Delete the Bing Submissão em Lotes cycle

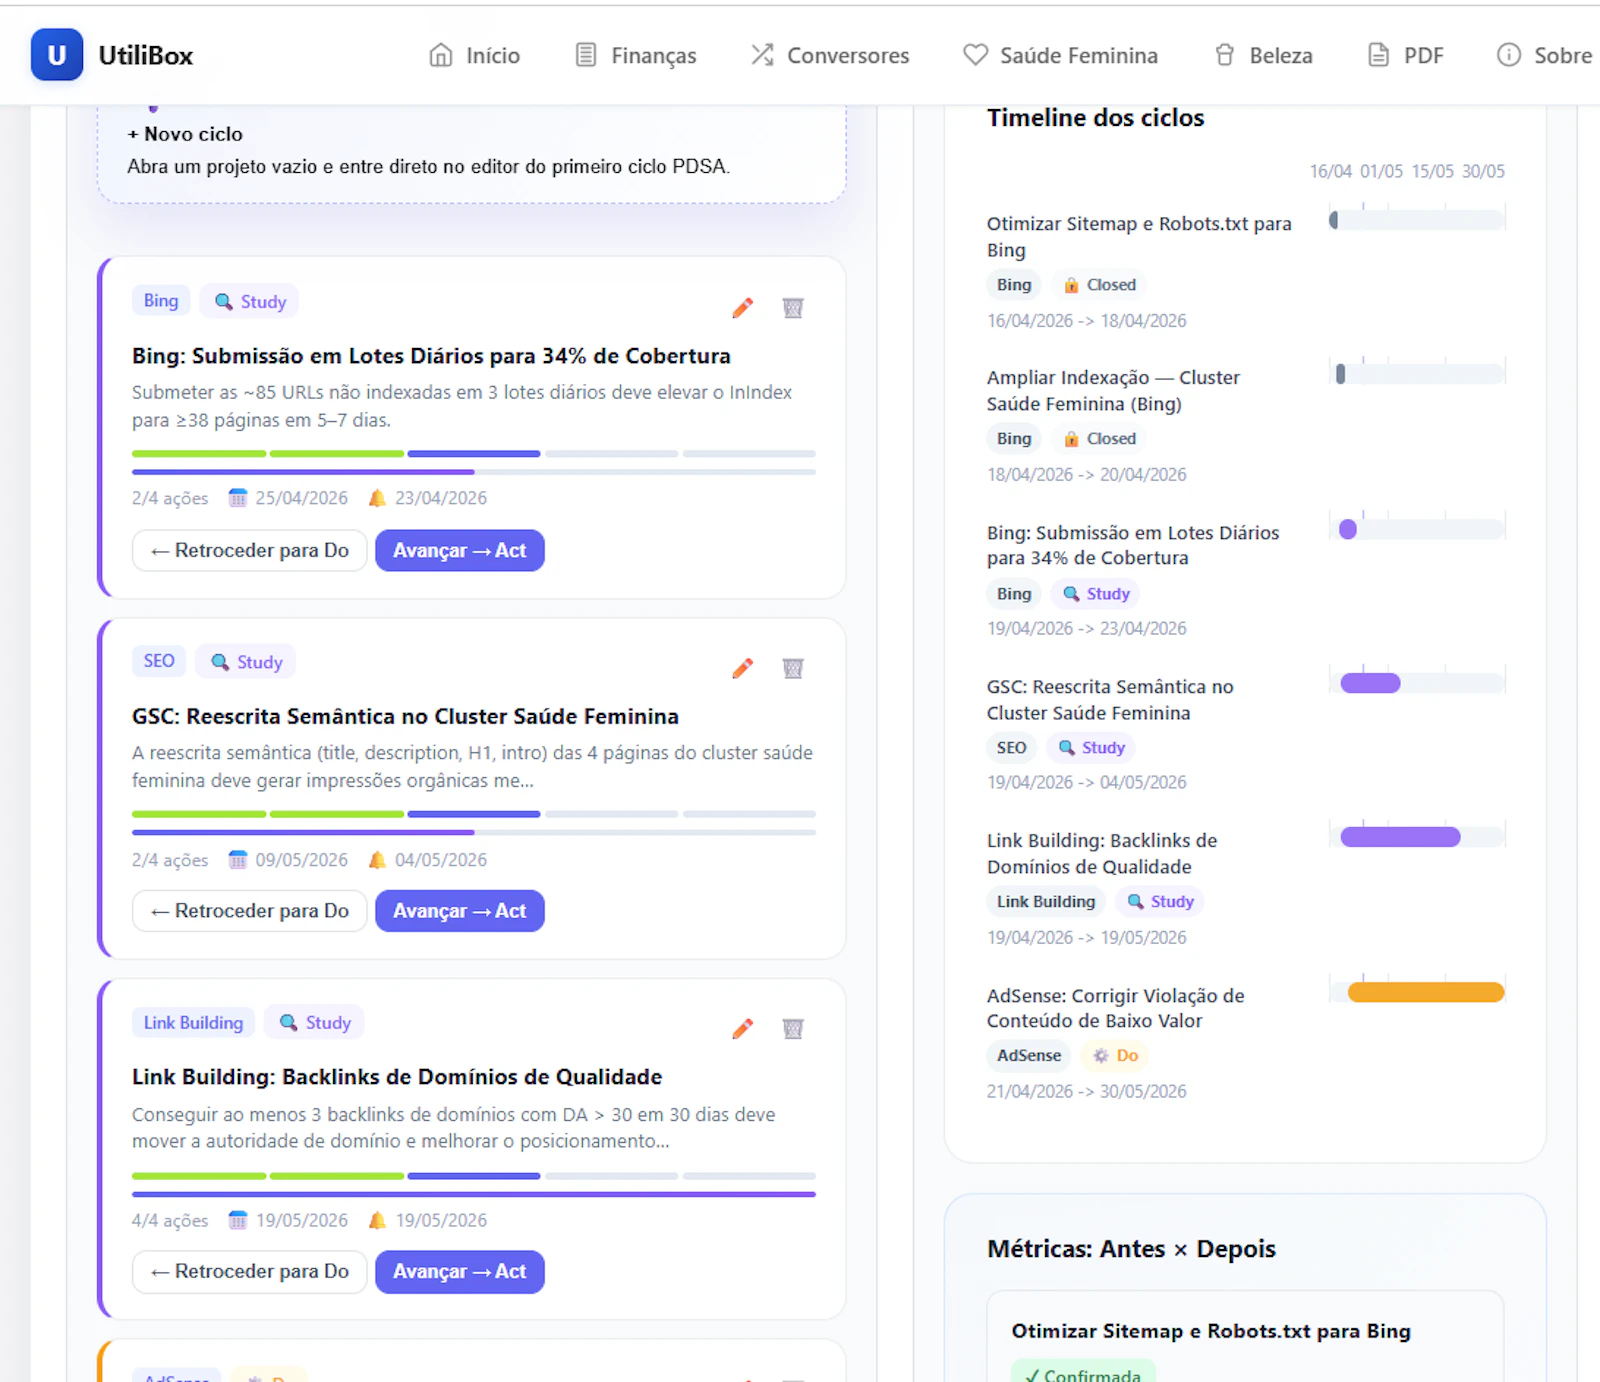tap(793, 308)
